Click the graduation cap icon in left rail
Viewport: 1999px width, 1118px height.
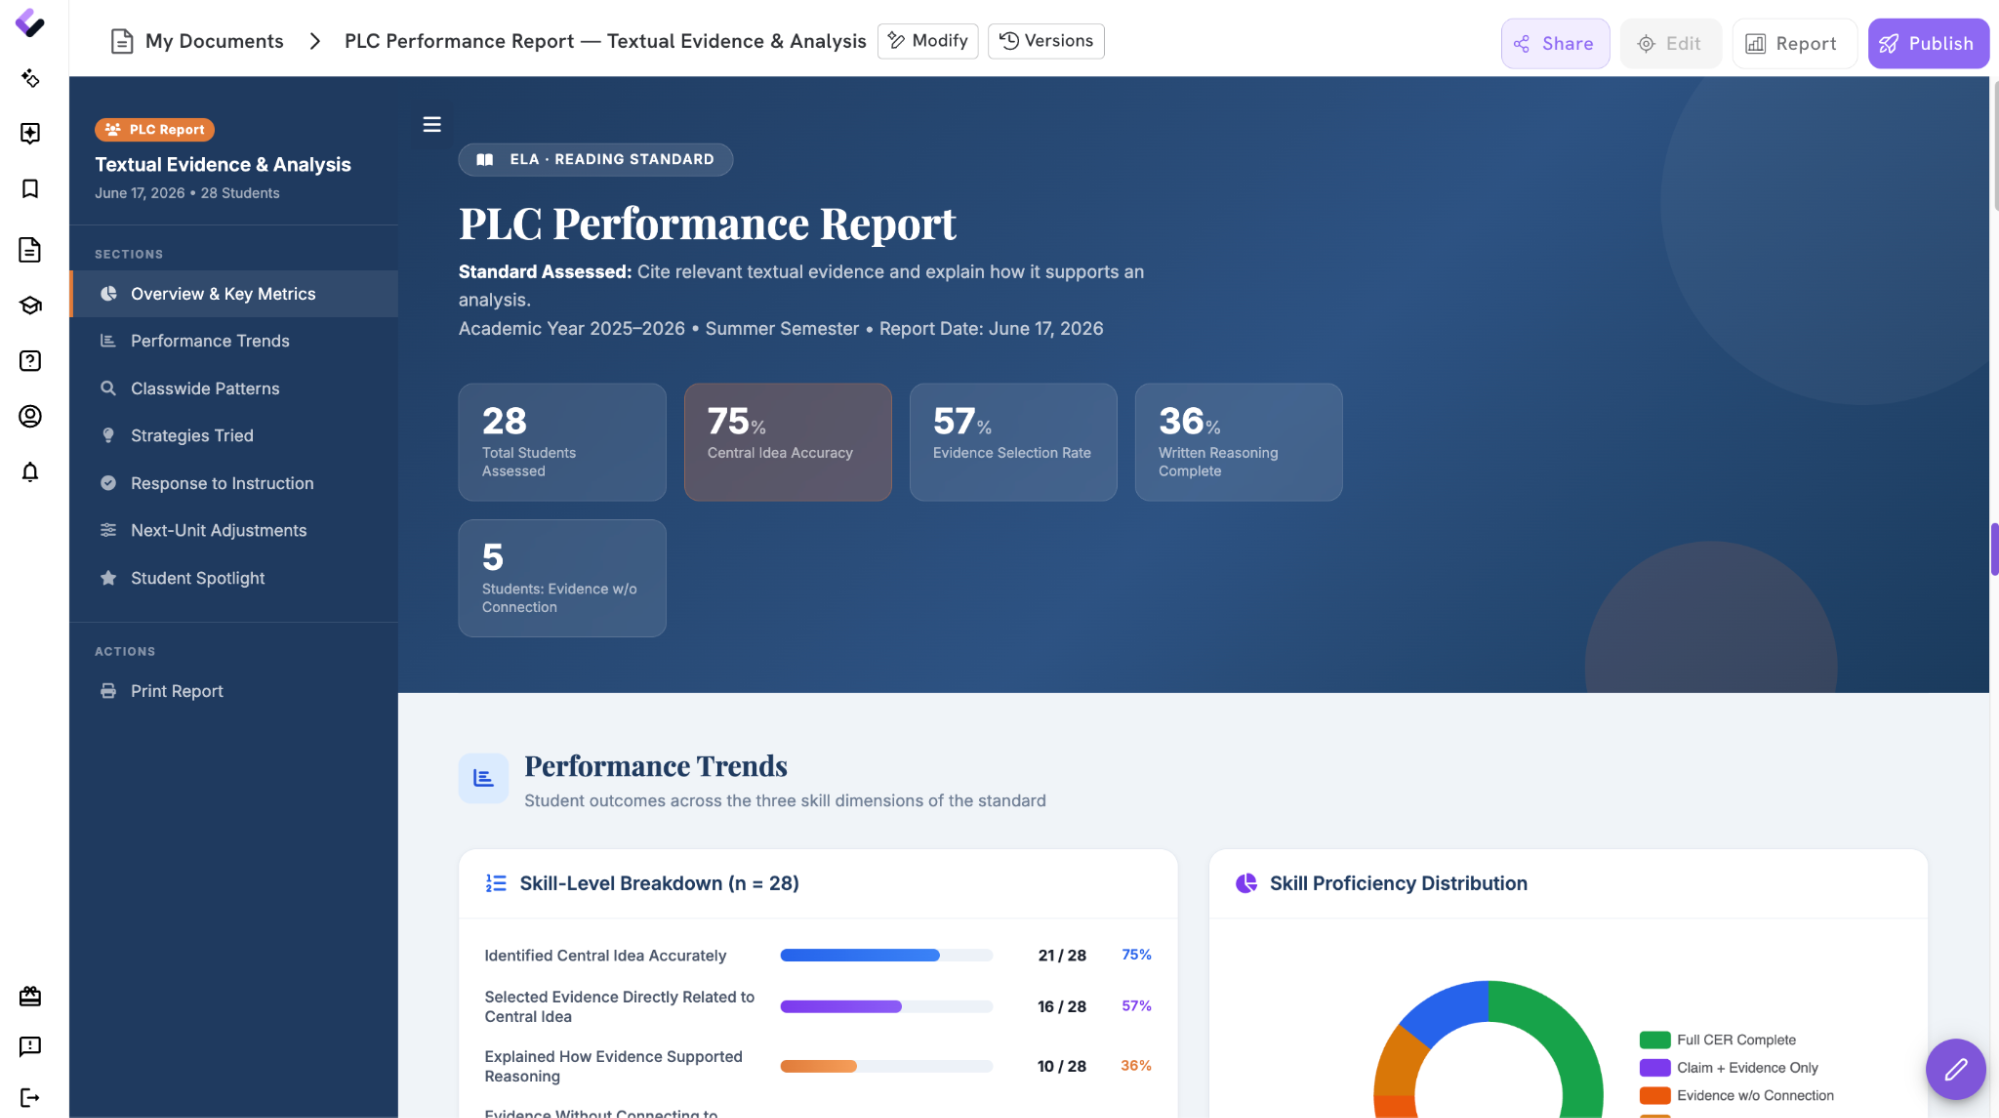[30, 305]
